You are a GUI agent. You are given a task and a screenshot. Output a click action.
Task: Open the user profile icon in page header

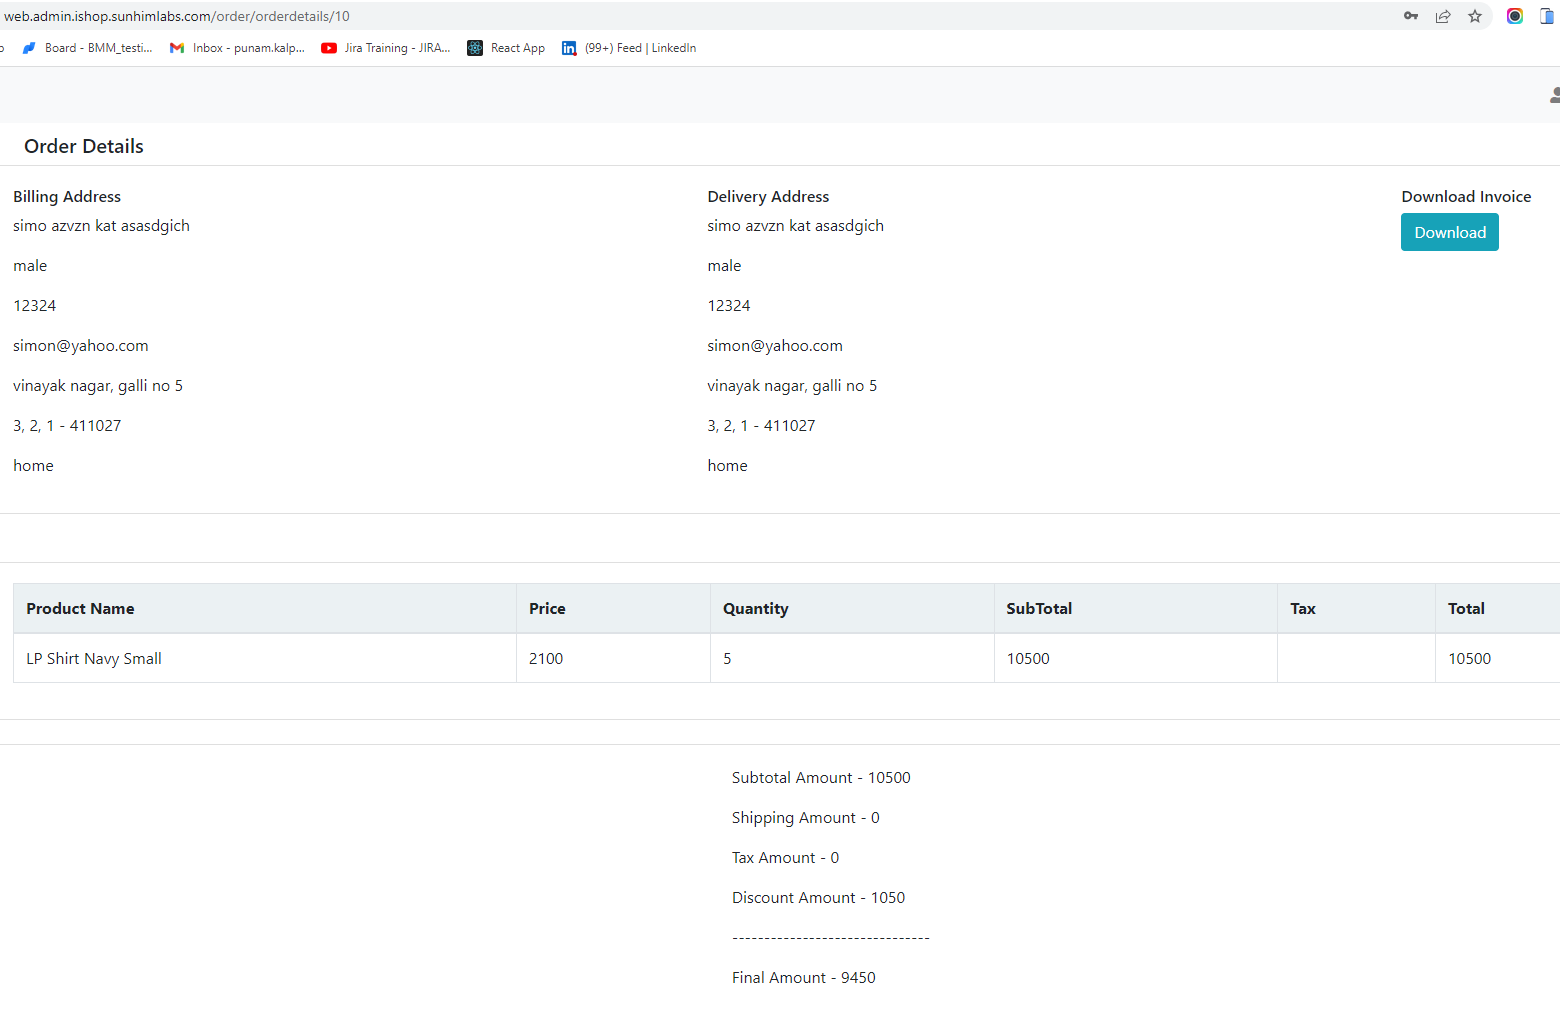(x=1555, y=95)
